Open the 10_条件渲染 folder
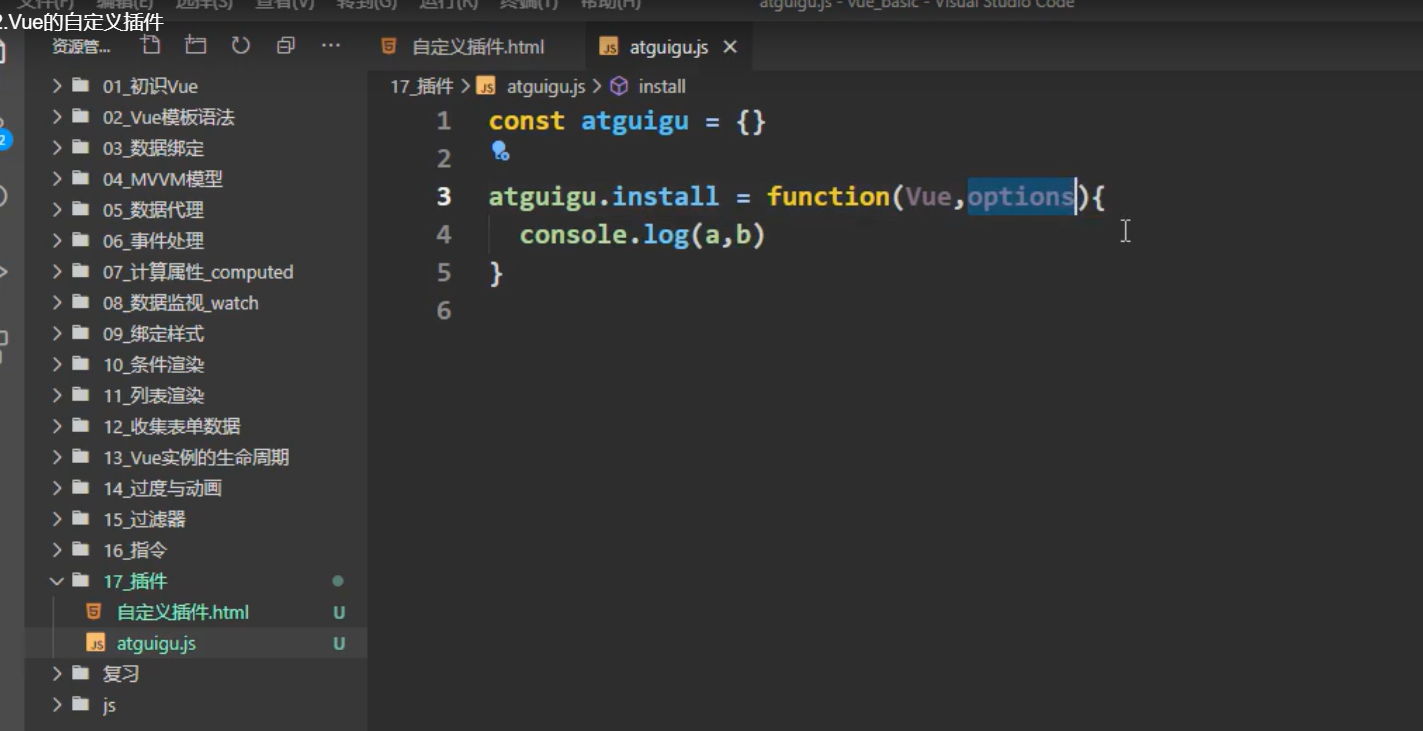The image size is (1423, 731). 196,365
